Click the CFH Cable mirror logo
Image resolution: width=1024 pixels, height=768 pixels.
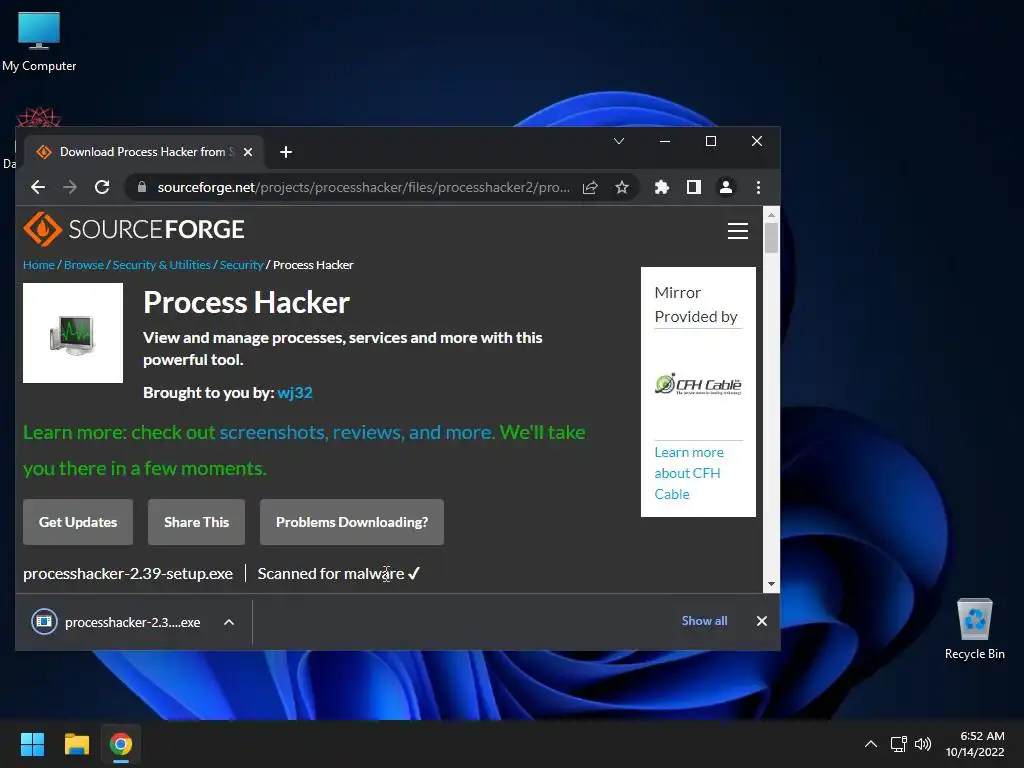click(698, 384)
